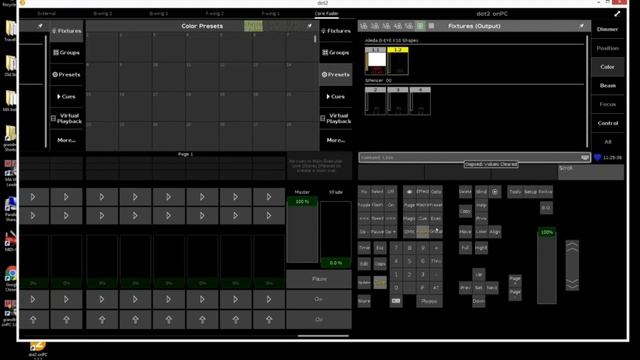Click the Page + key
The width and height of the screenshot is (640, 360).
(x=515, y=281)
